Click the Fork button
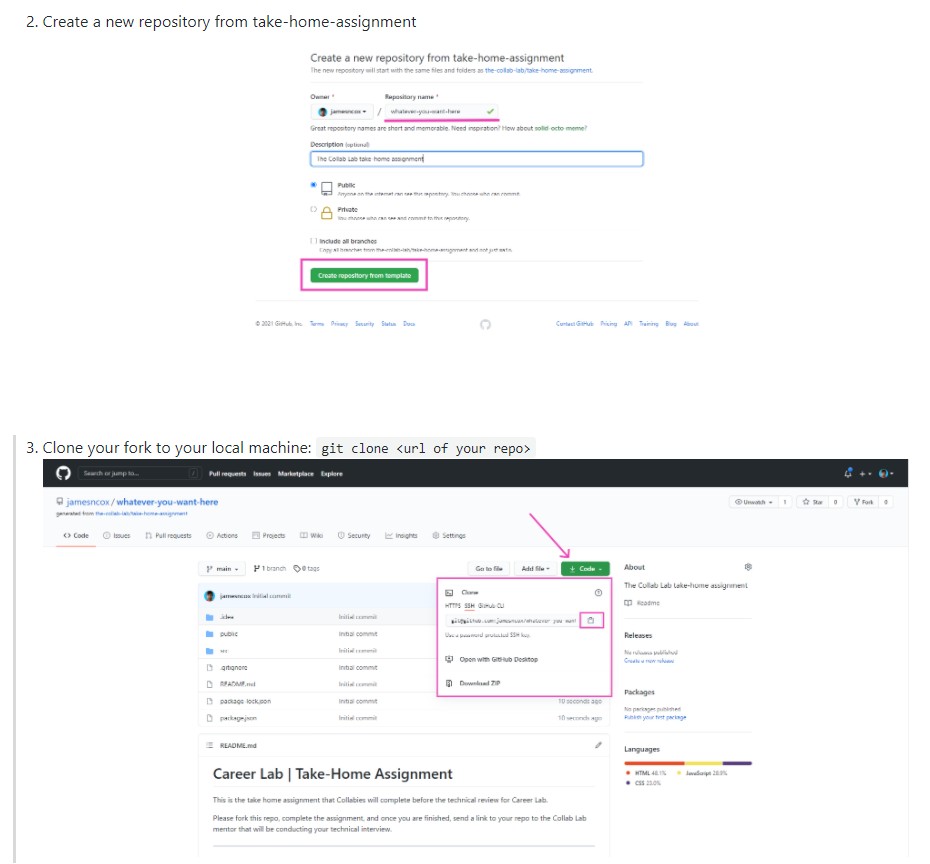The width and height of the screenshot is (930, 864). pos(863,502)
